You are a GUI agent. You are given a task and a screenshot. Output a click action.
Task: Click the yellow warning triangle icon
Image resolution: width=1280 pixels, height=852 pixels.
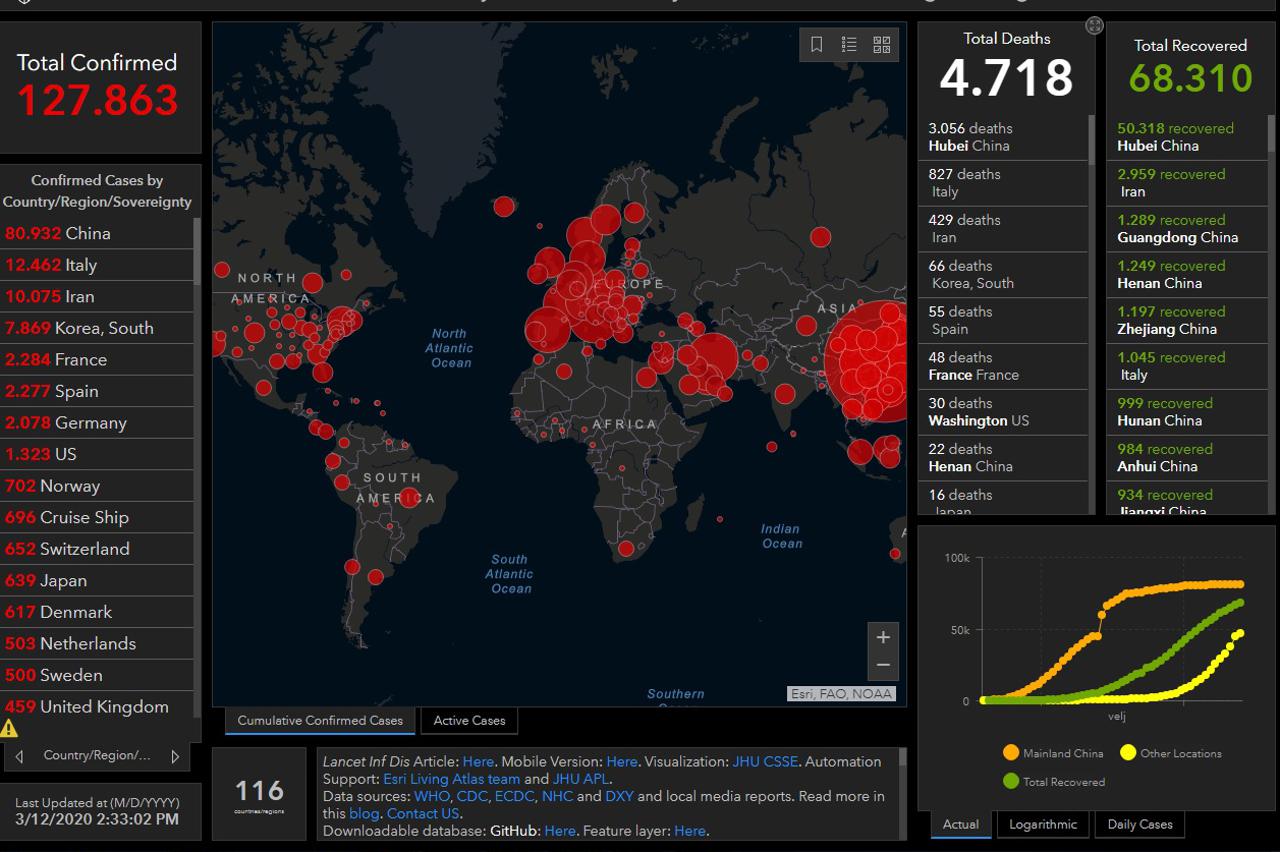coord(10,728)
